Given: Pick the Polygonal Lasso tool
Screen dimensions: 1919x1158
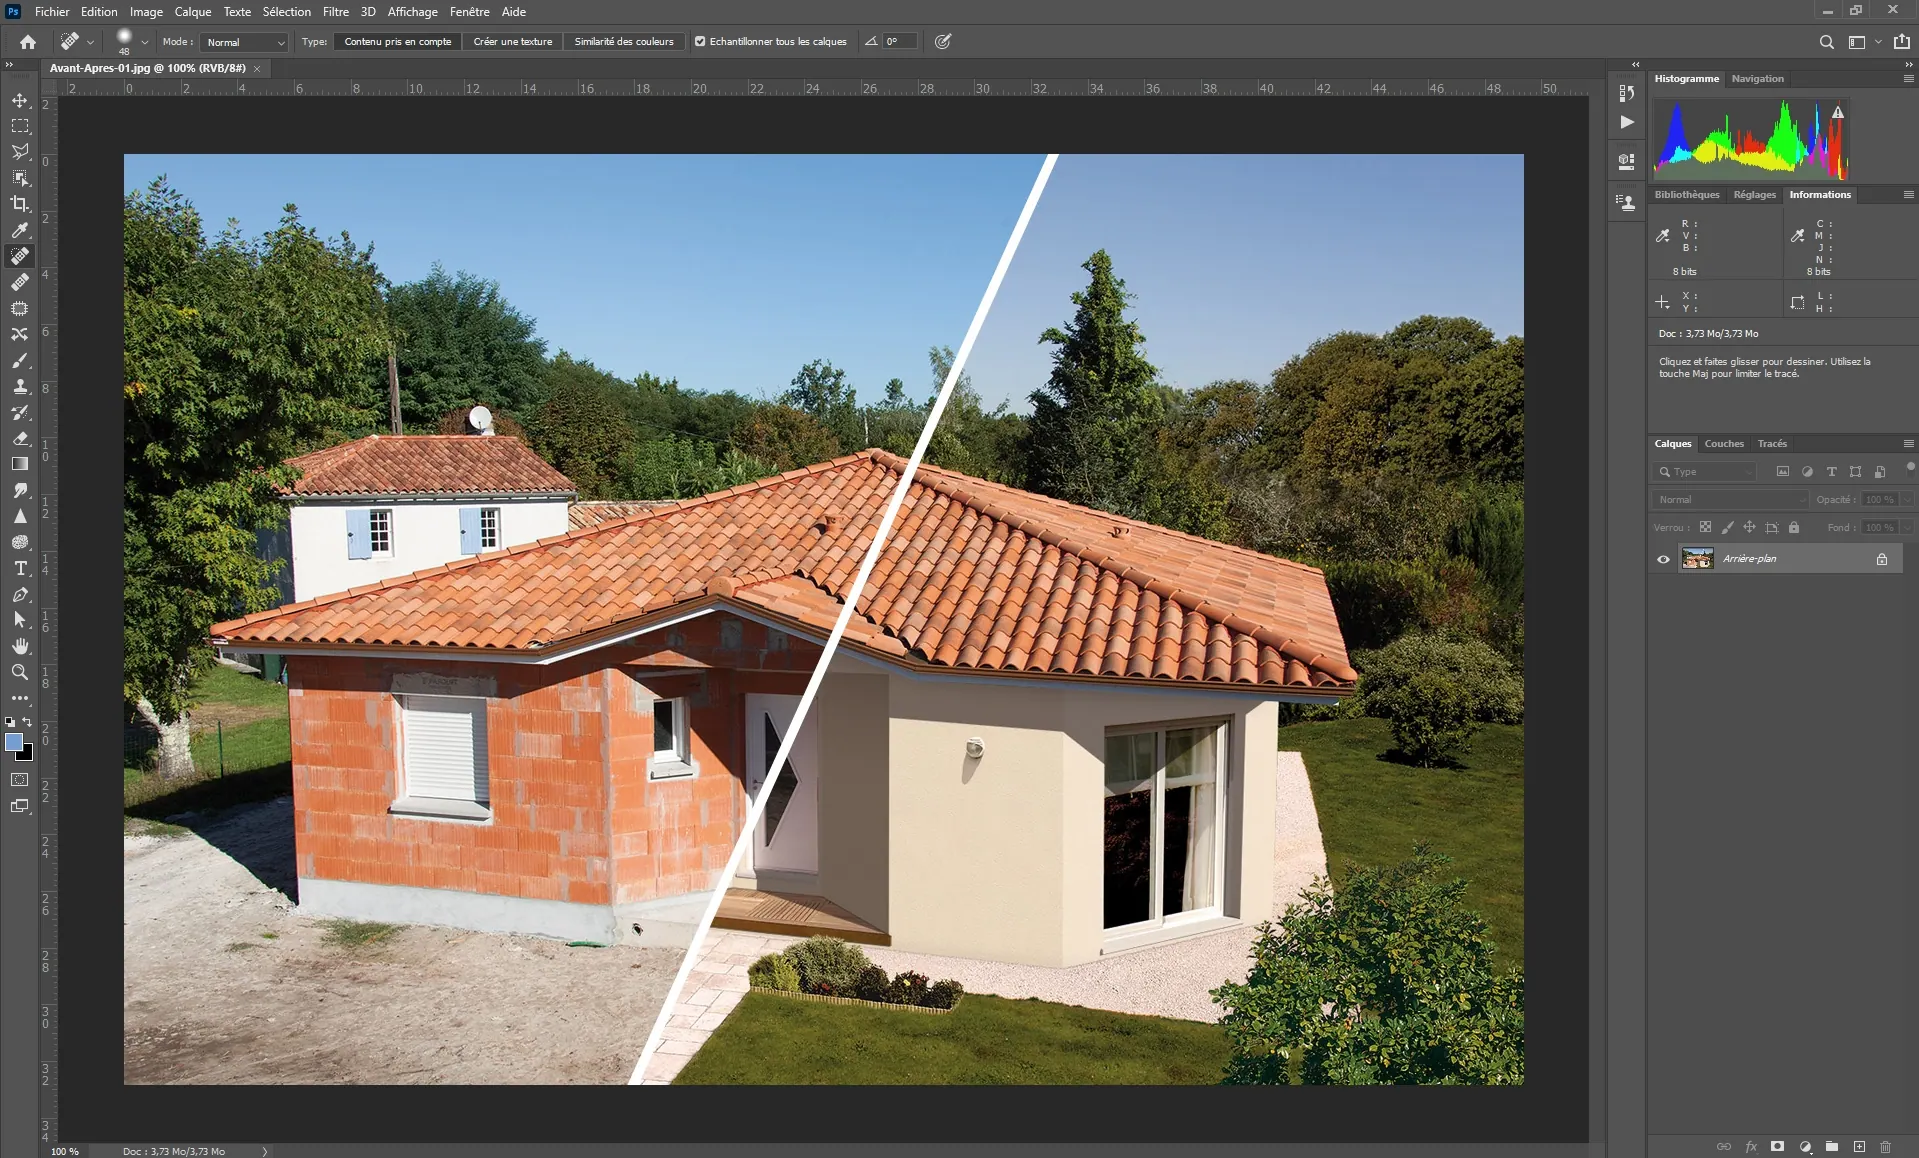Looking at the screenshot, I should (x=20, y=152).
